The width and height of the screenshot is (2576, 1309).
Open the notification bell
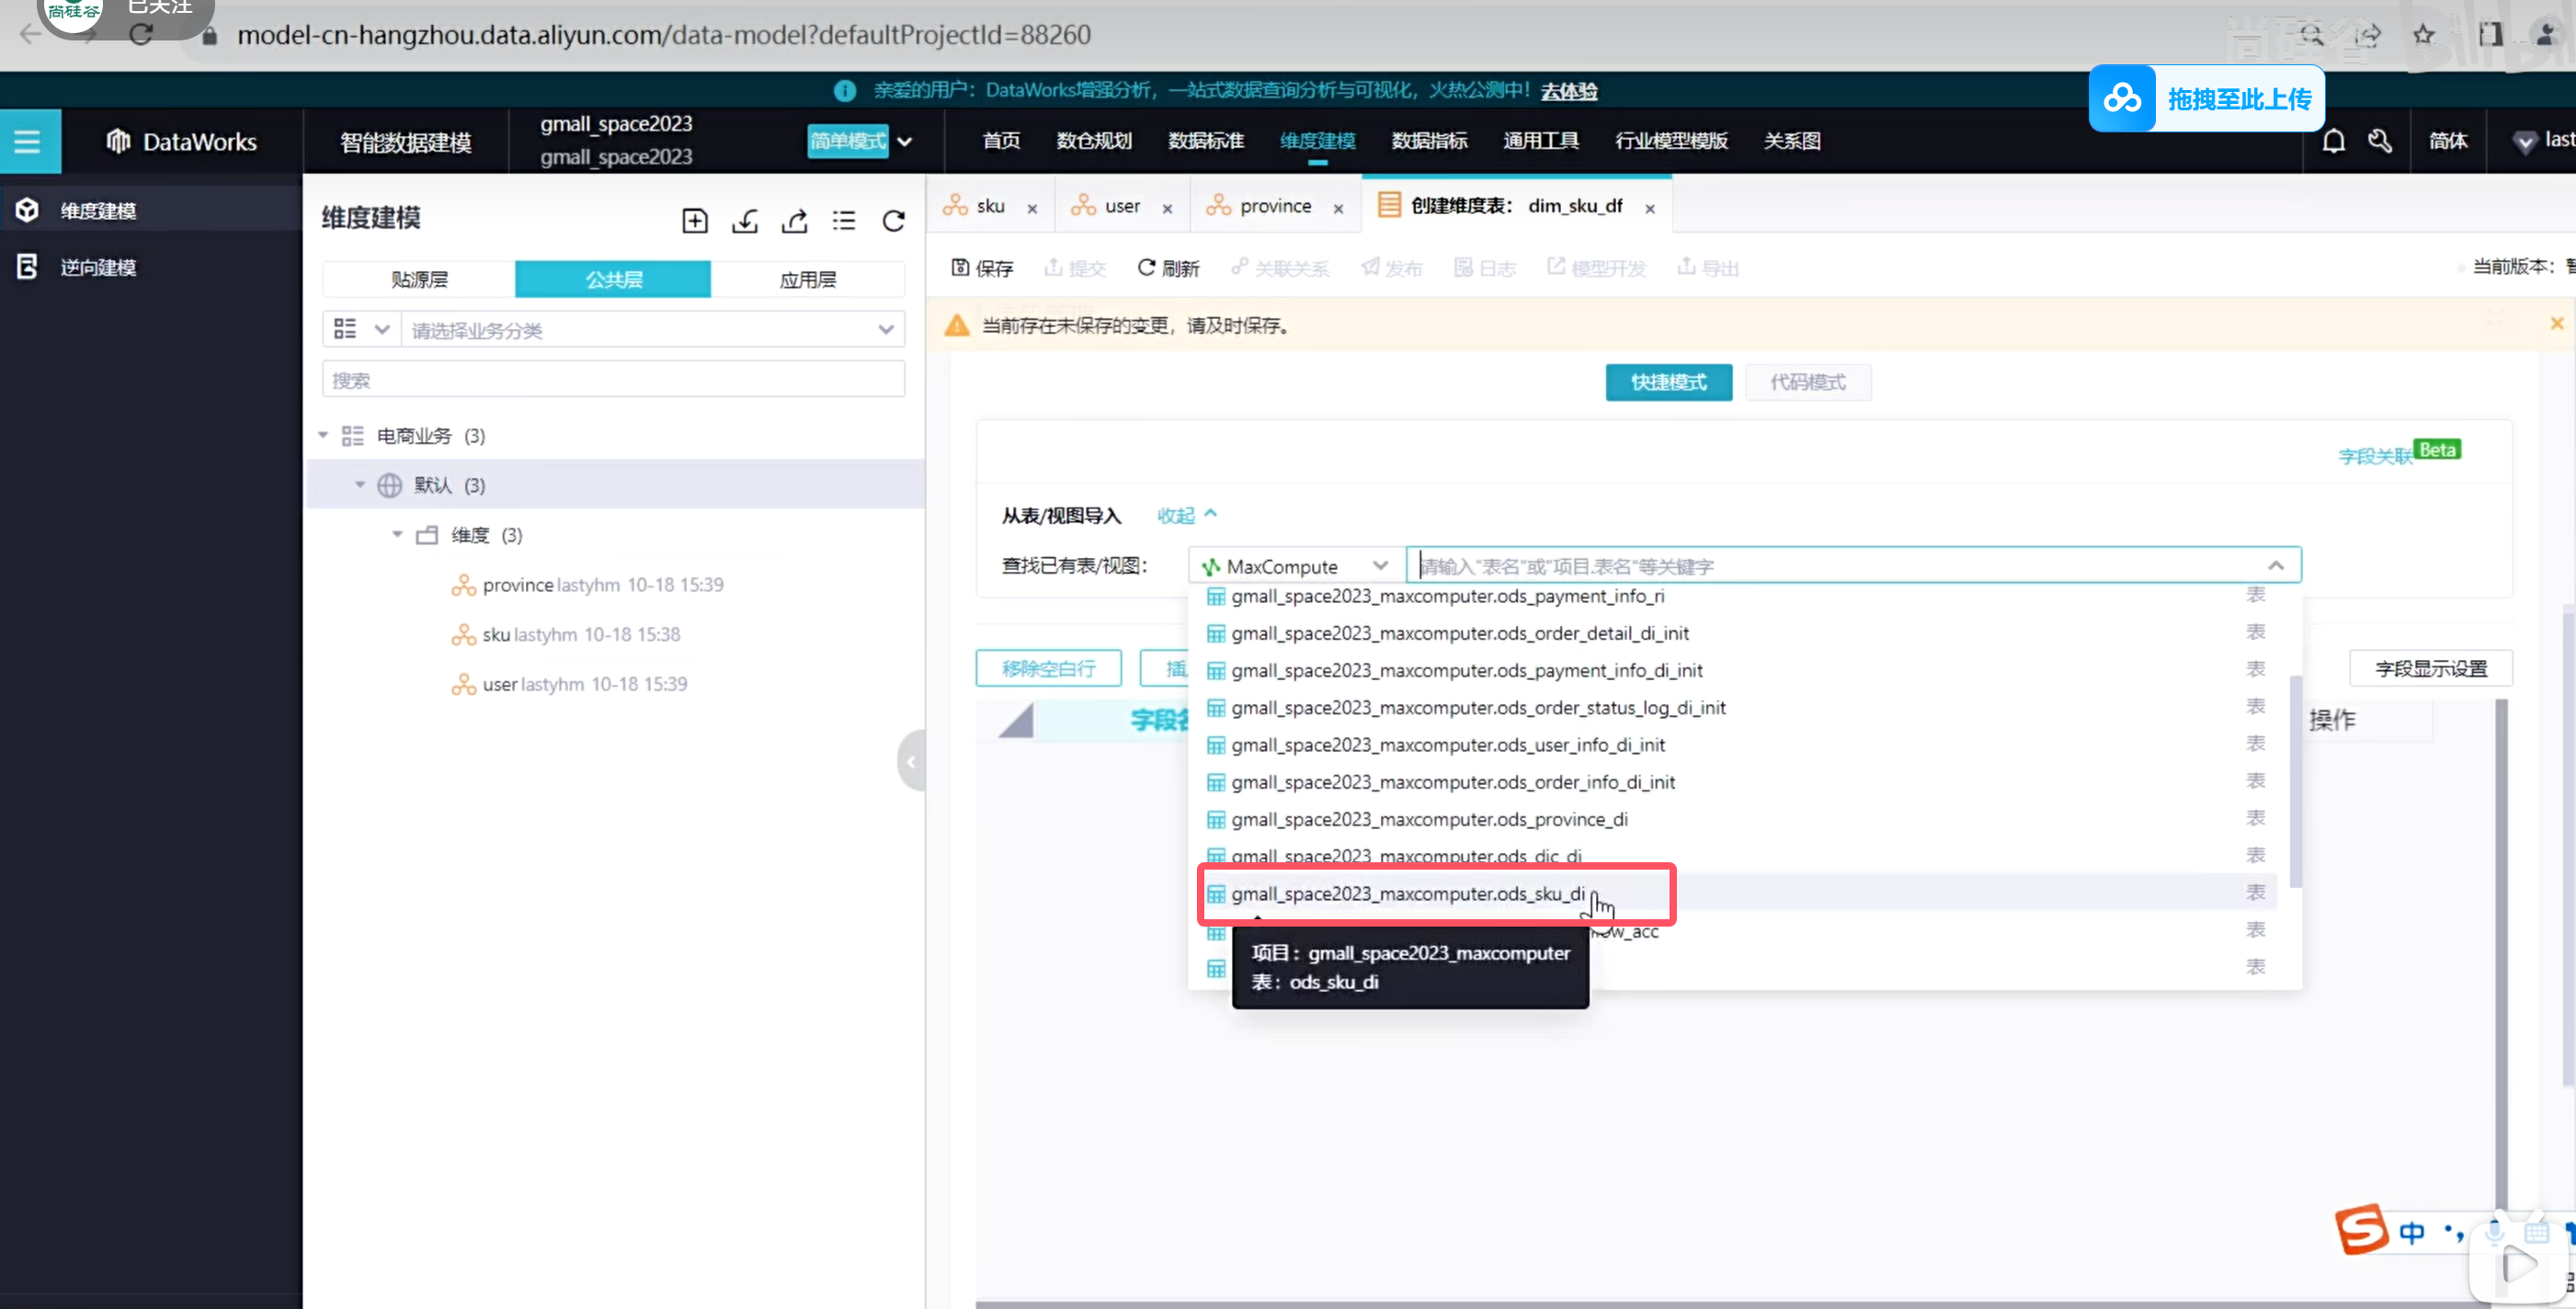2333,141
